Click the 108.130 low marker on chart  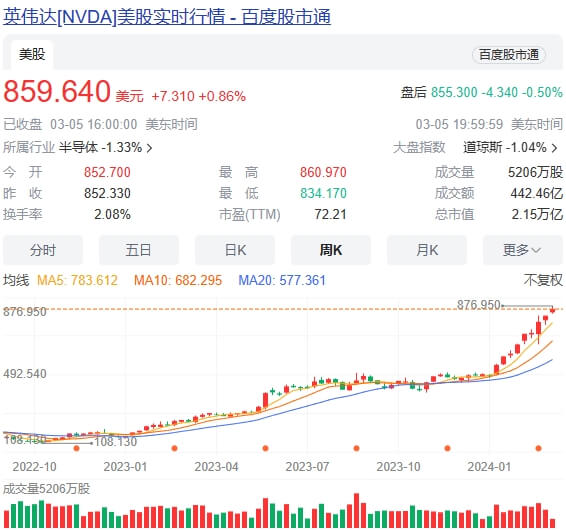116,441
